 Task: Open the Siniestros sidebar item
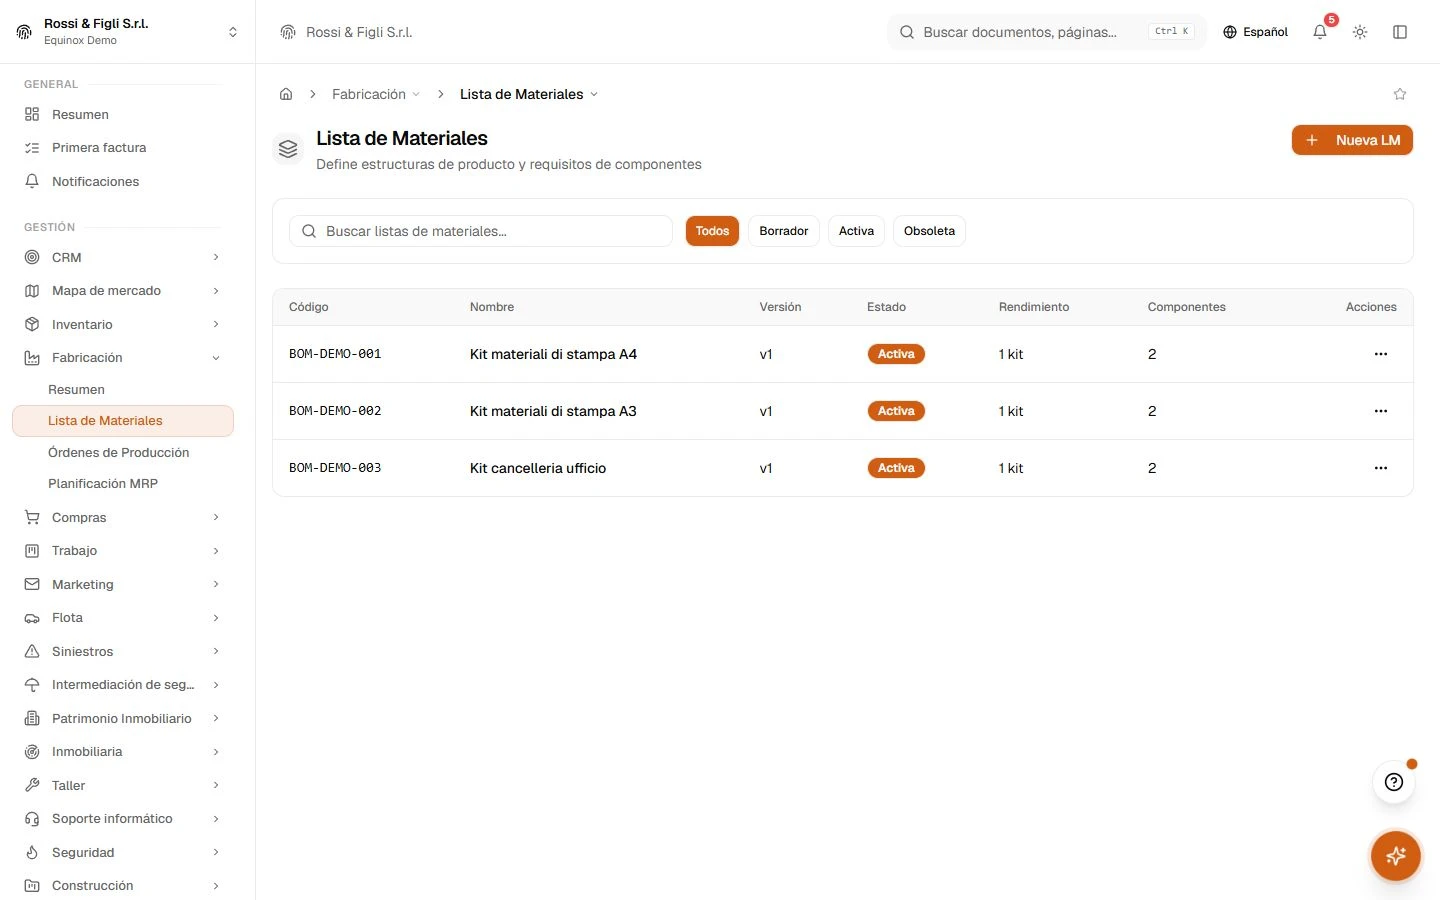click(x=122, y=651)
